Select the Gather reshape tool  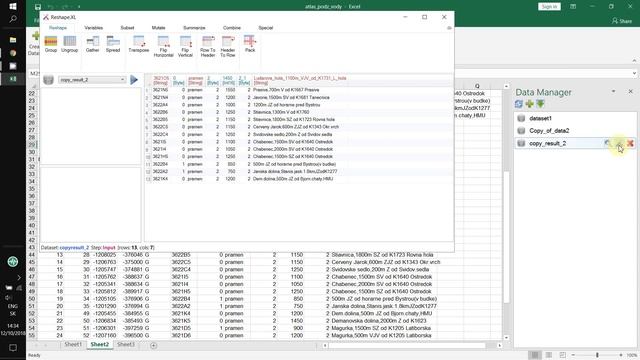point(93,44)
